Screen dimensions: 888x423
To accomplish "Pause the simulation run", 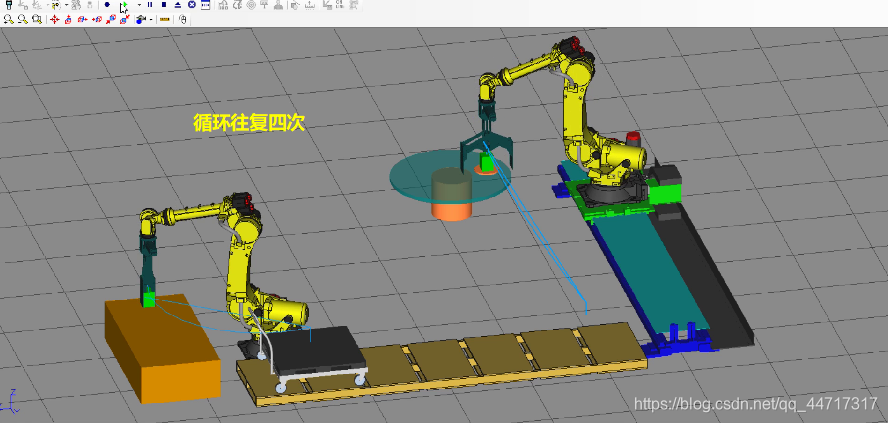I will click(150, 5).
